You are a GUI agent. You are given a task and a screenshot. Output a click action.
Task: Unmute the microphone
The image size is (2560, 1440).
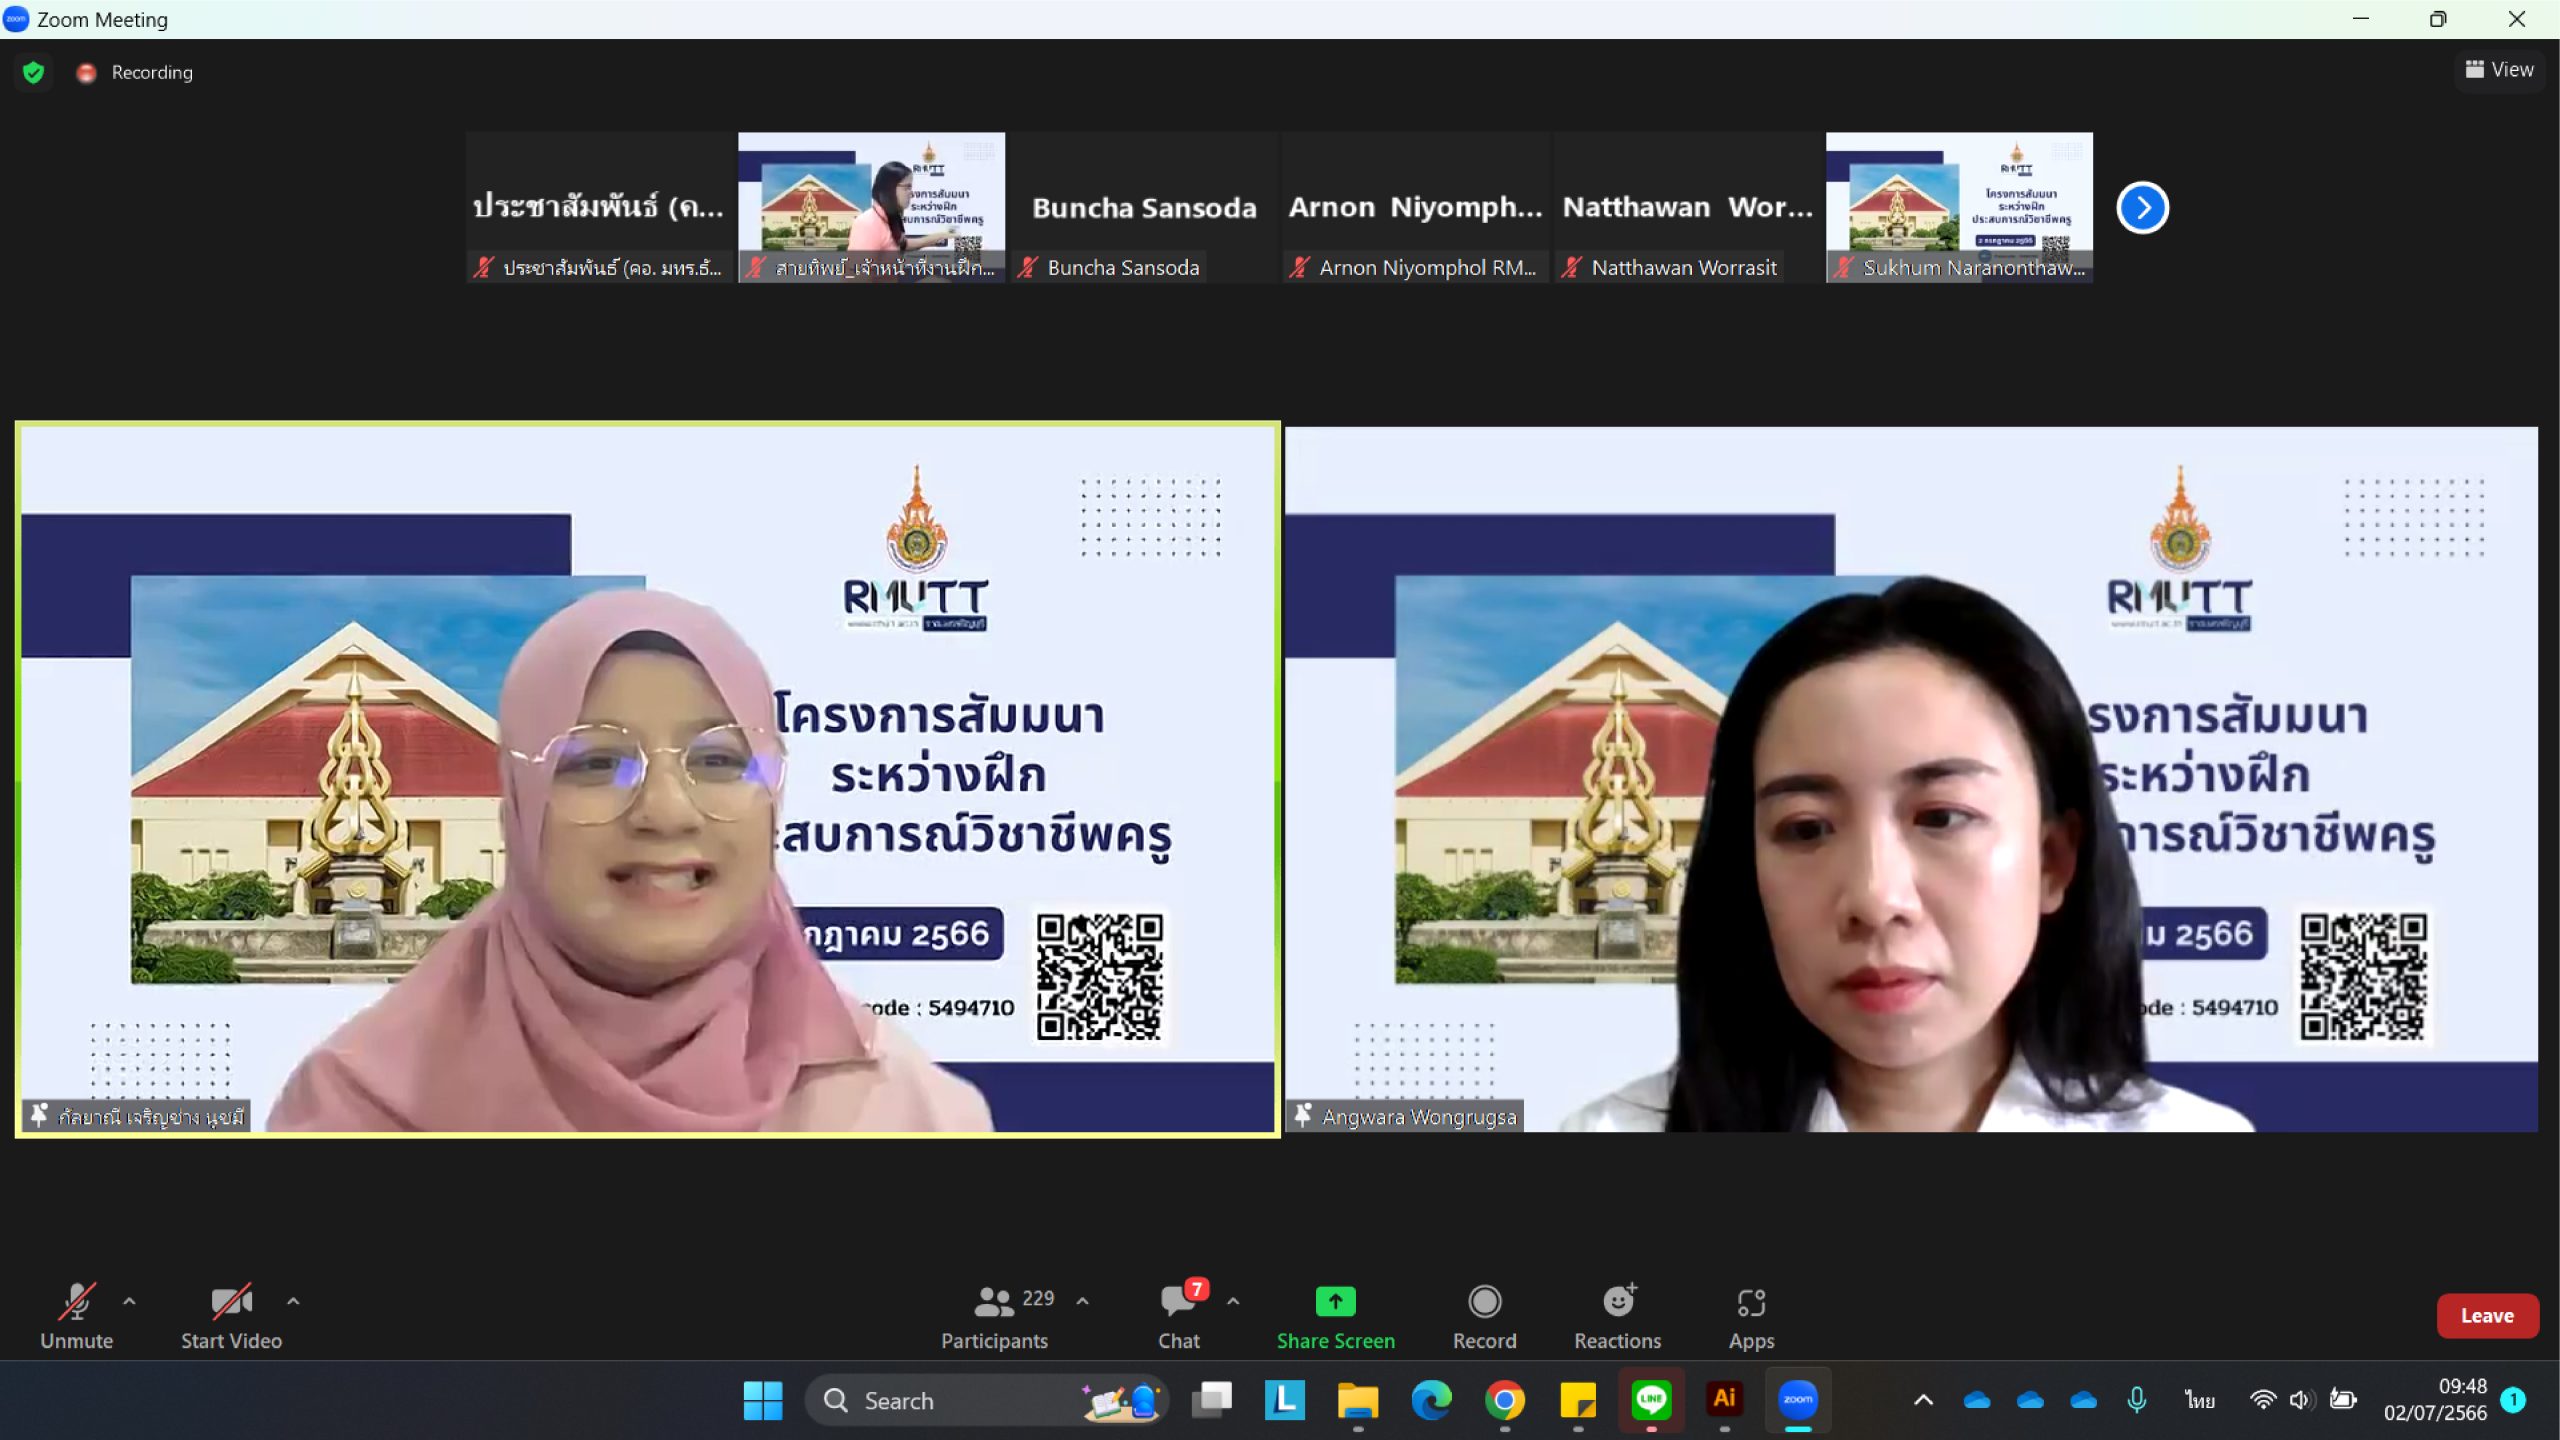(76, 1315)
